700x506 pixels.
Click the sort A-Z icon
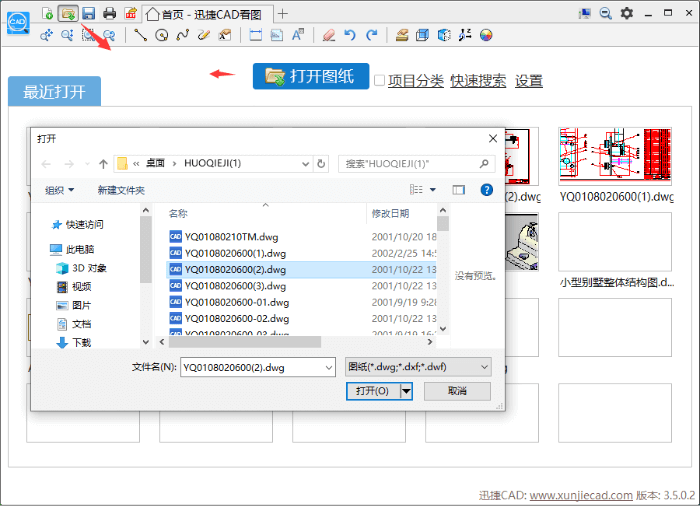pos(465,35)
